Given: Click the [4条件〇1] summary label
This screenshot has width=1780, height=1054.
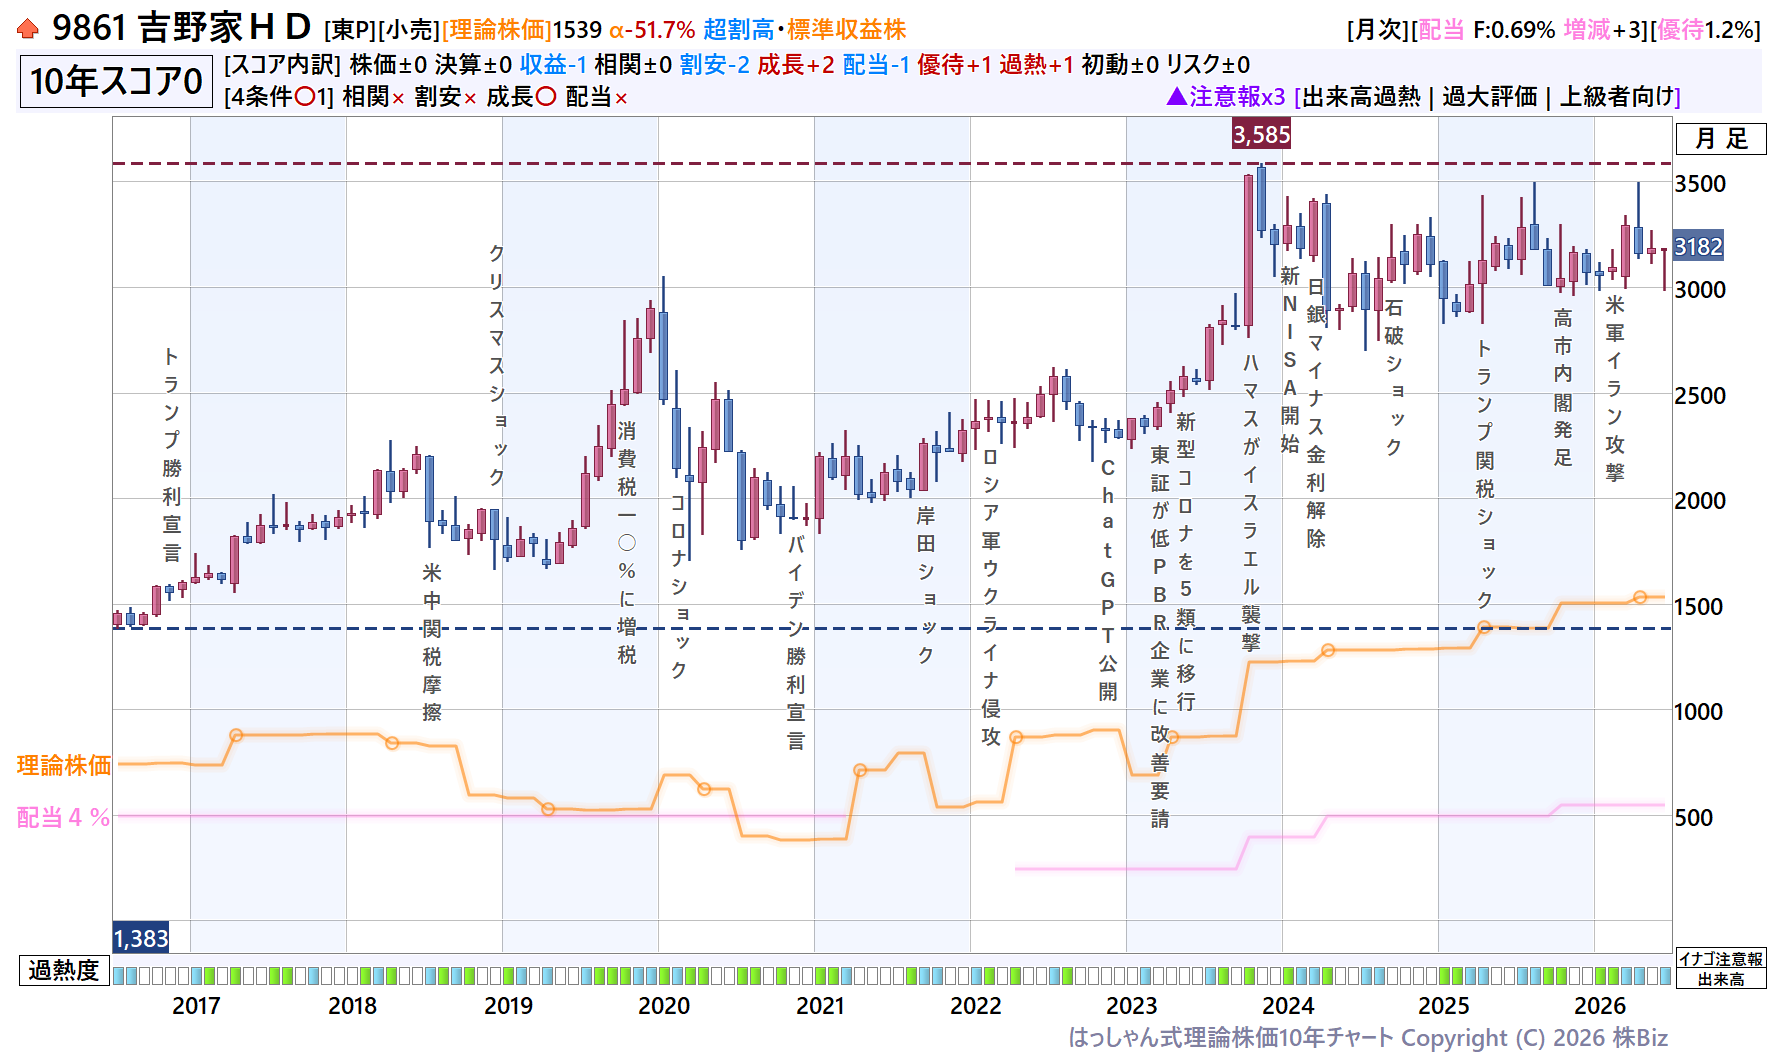Looking at the screenshot, I should pos(279,97).
